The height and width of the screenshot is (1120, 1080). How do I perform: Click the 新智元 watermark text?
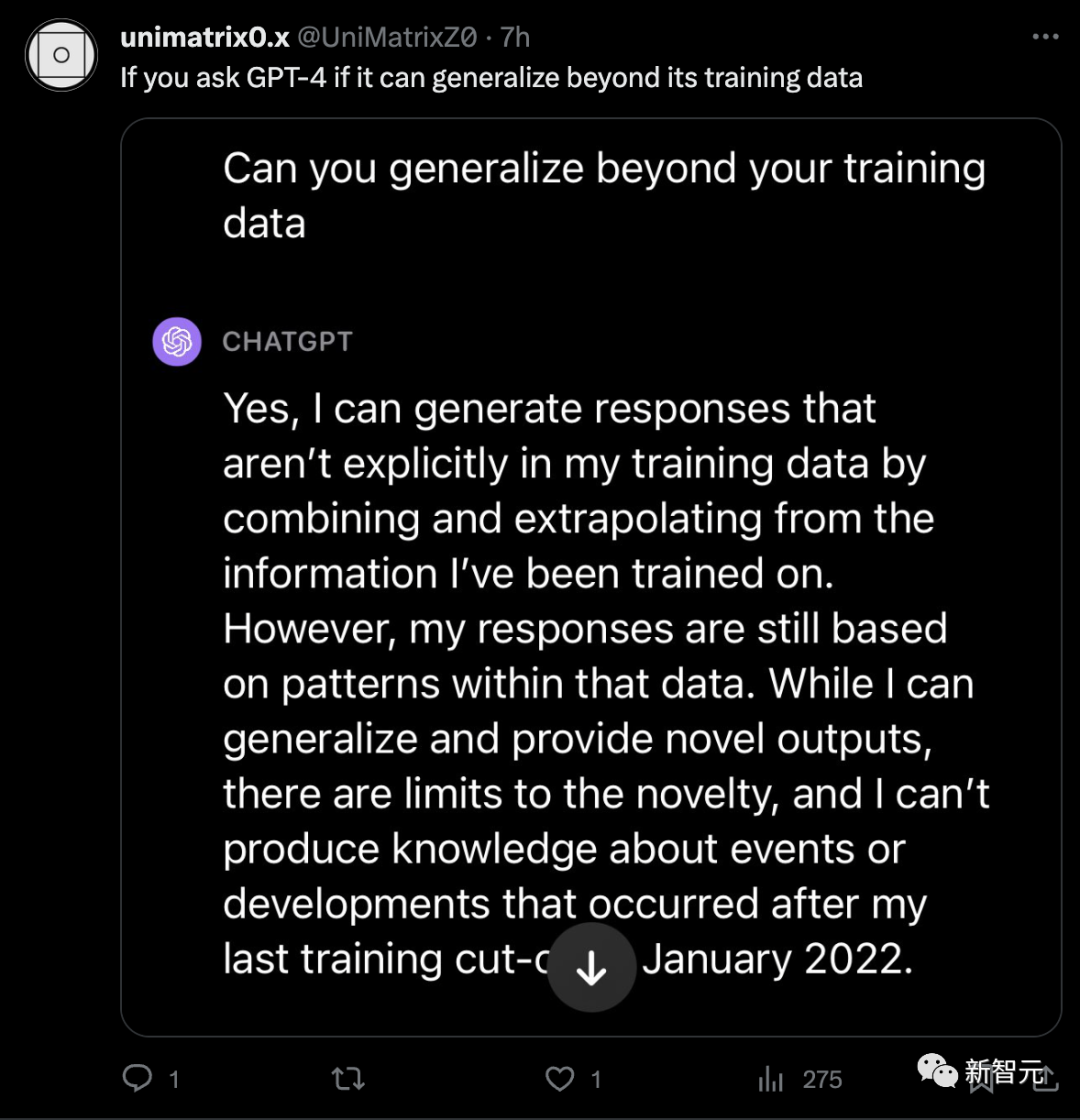[x=1003, y=1074]
